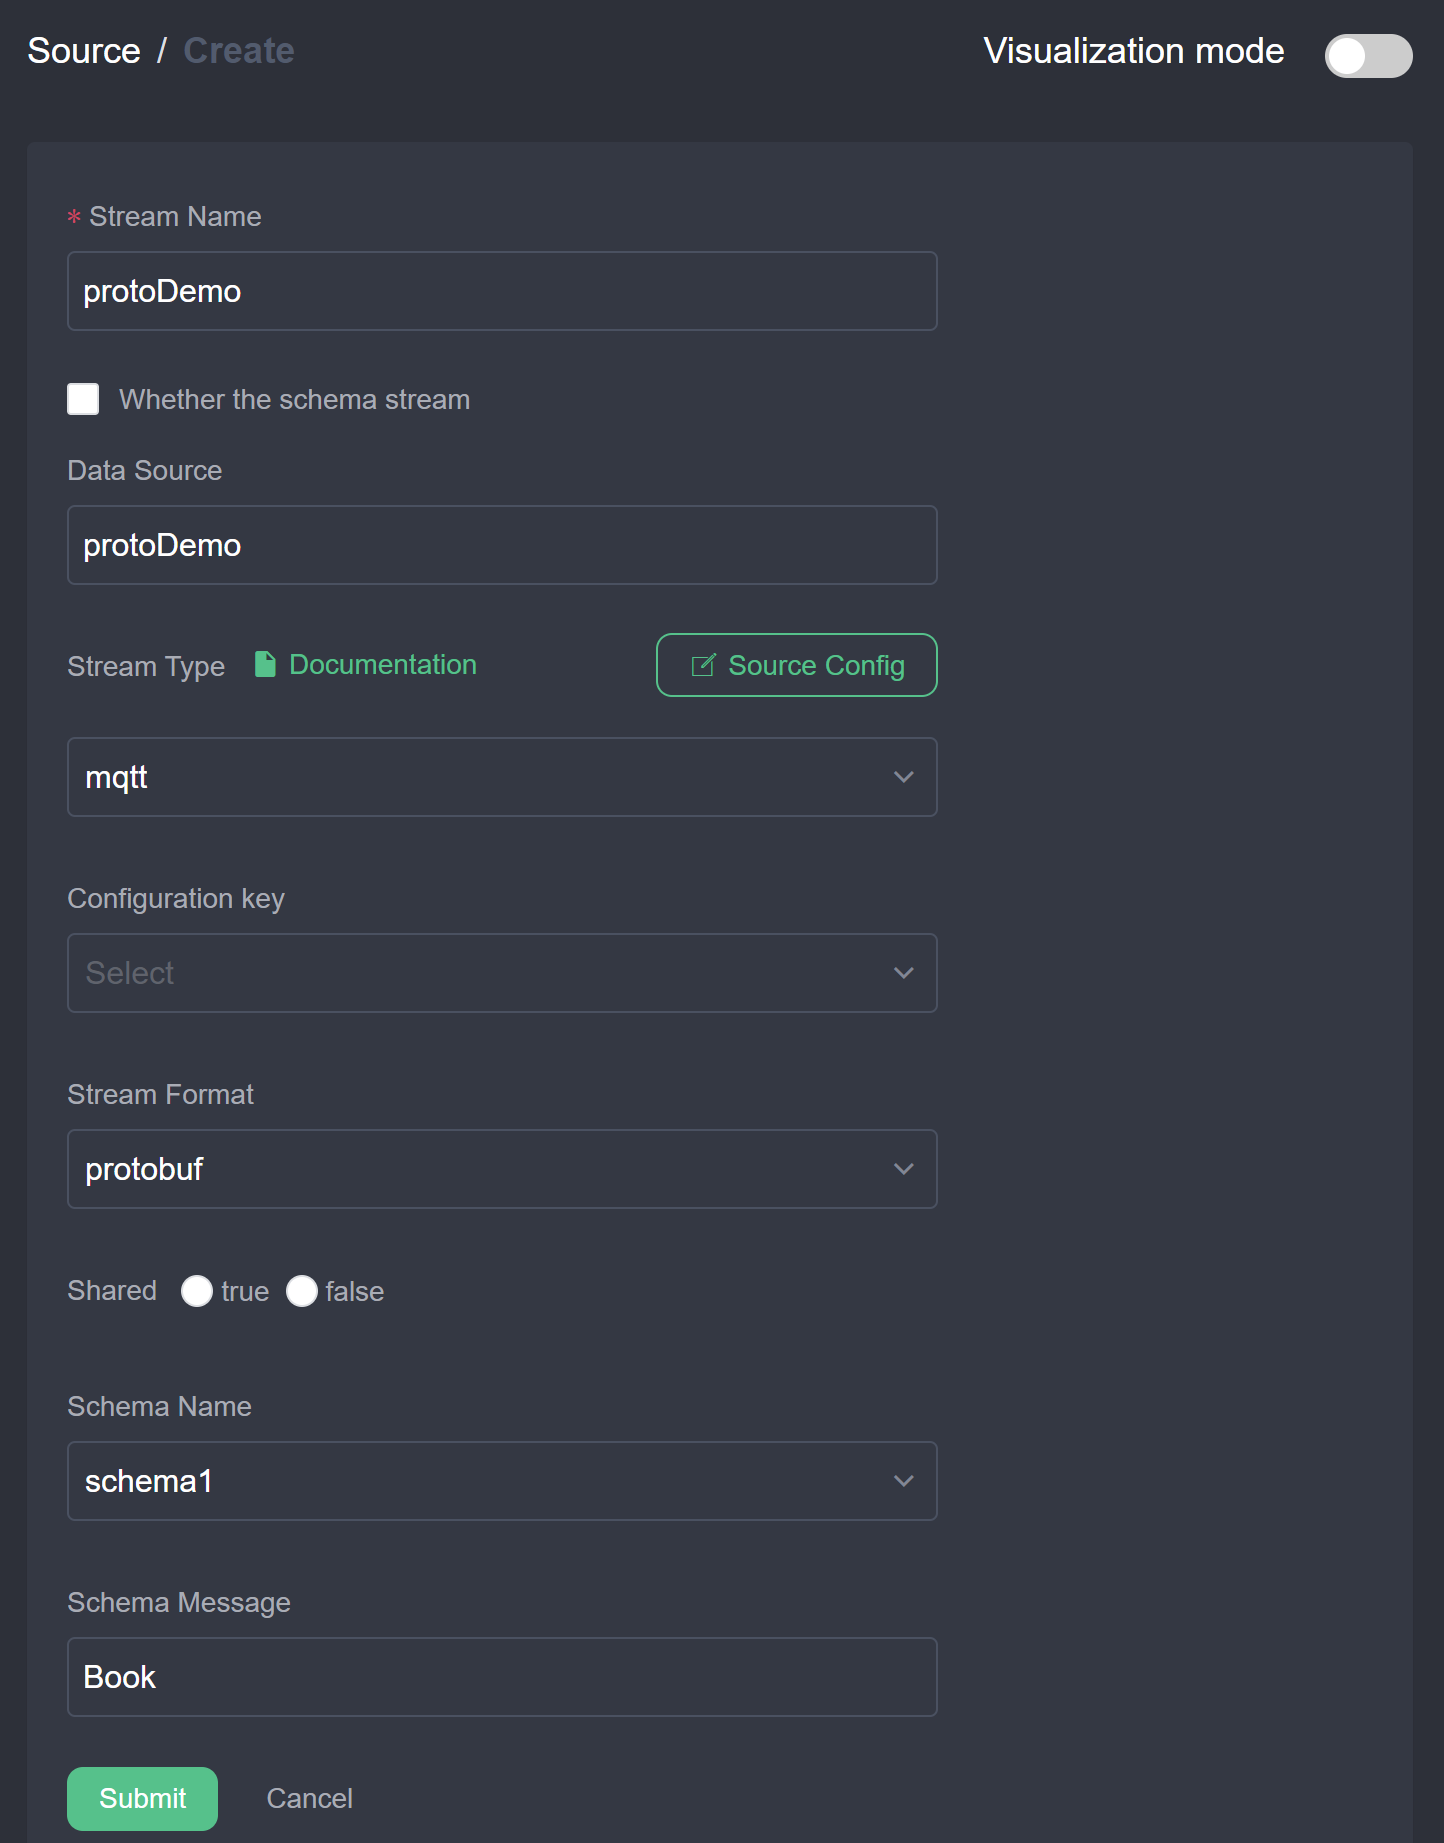The height and width of the screenshot is (1843, 1444).
Task: Open the Configuration key Select dropdown
Action: click(x=502, y=973)
